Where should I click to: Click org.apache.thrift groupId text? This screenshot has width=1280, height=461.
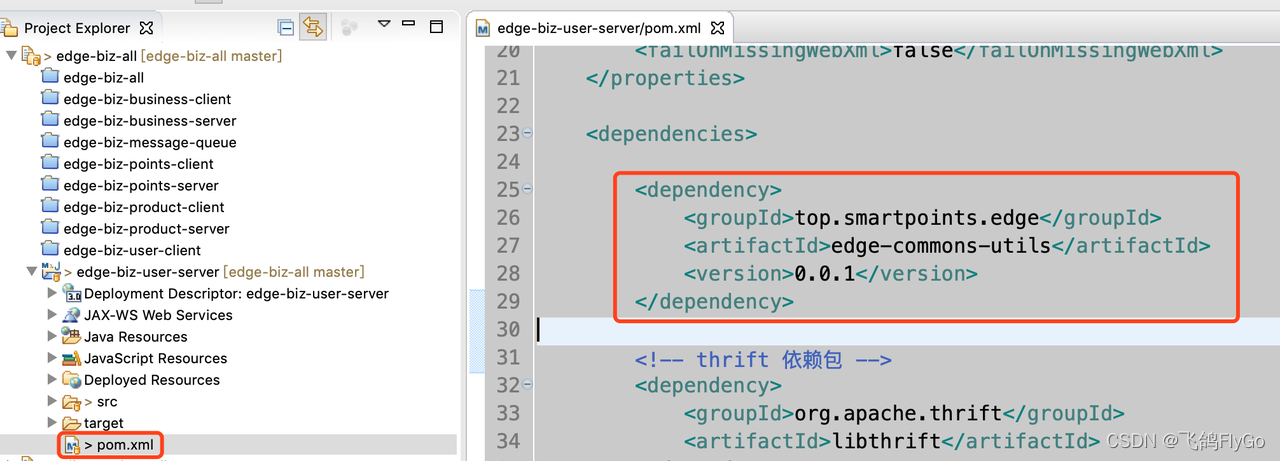[898, 413]
